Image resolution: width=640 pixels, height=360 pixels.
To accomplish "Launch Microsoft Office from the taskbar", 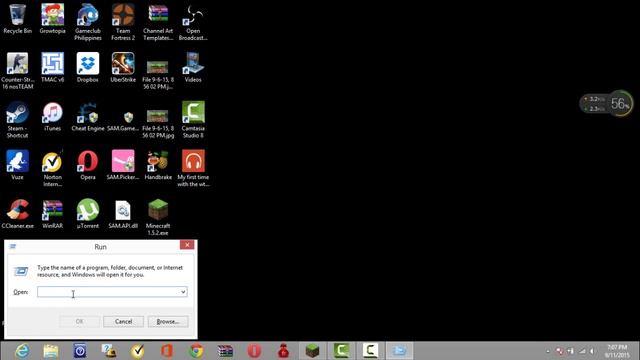I will point(167,351).
